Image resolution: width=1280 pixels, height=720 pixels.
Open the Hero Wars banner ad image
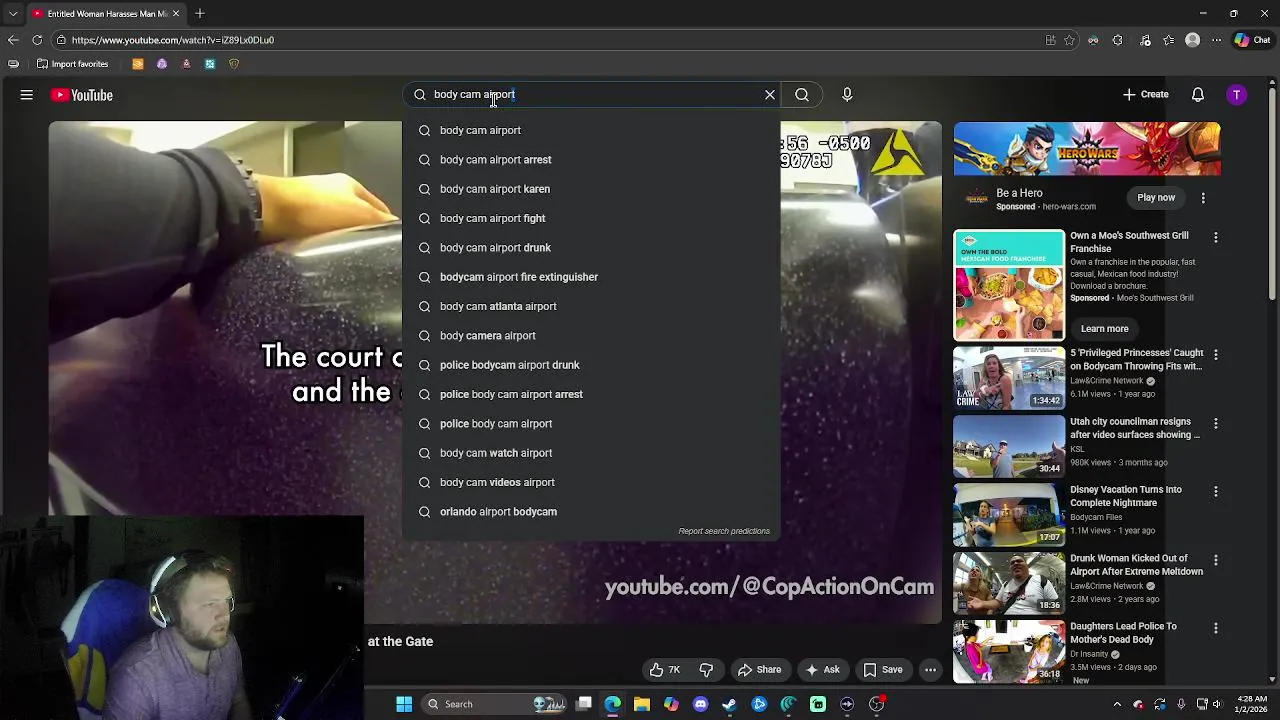pyautogui.click(x=1087, y=149)
